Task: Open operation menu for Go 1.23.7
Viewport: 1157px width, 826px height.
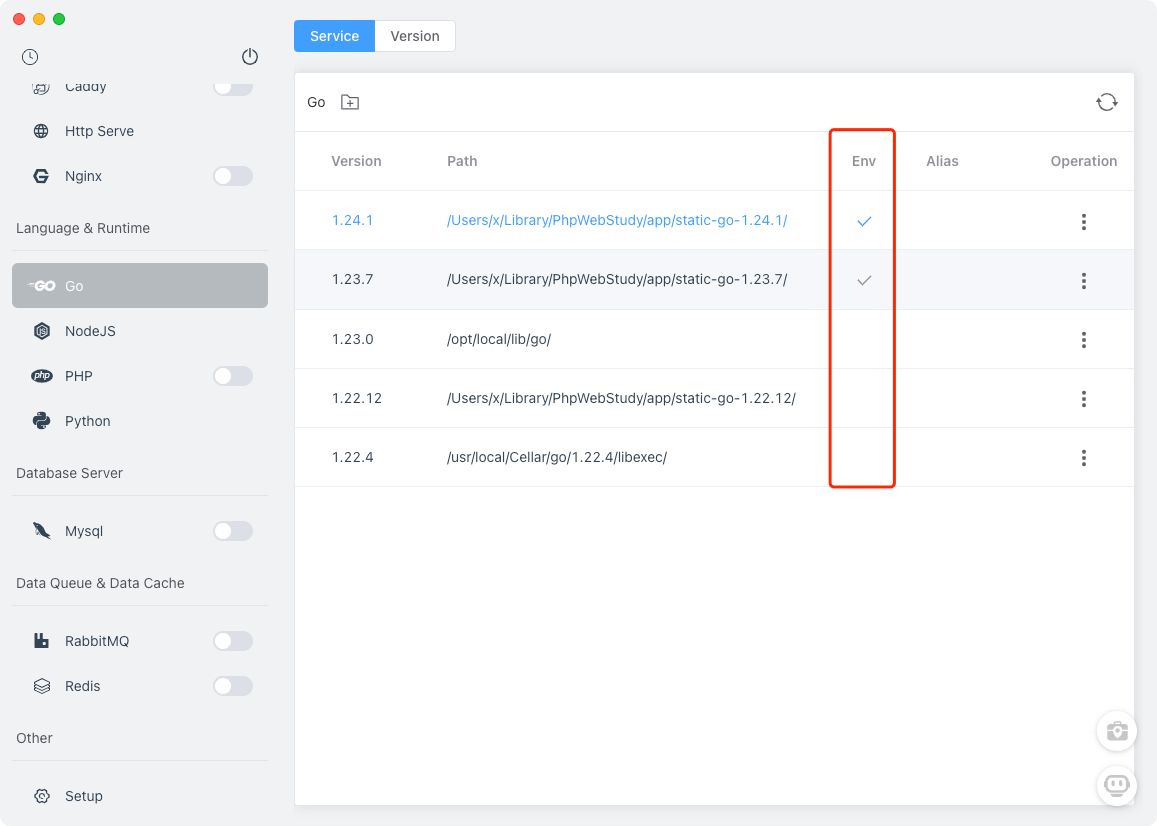Action: [x=1083, y=281]
